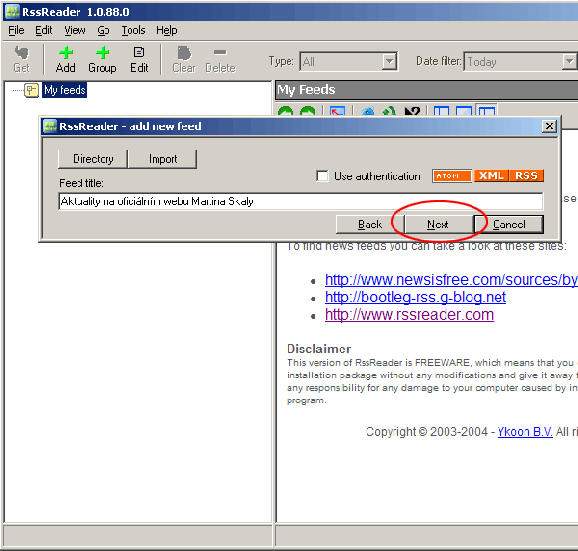578x551 pixels.
Task: Open the View menu
Action: [75, 30]
